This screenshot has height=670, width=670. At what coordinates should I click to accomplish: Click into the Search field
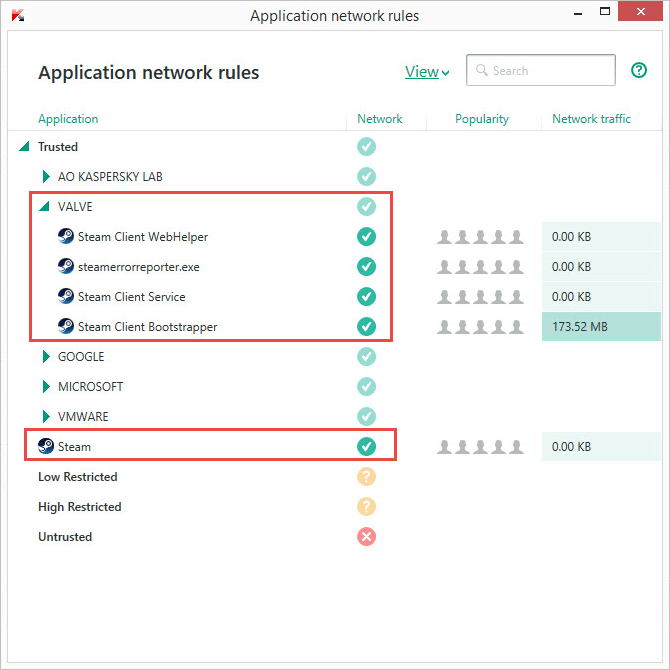541,70
